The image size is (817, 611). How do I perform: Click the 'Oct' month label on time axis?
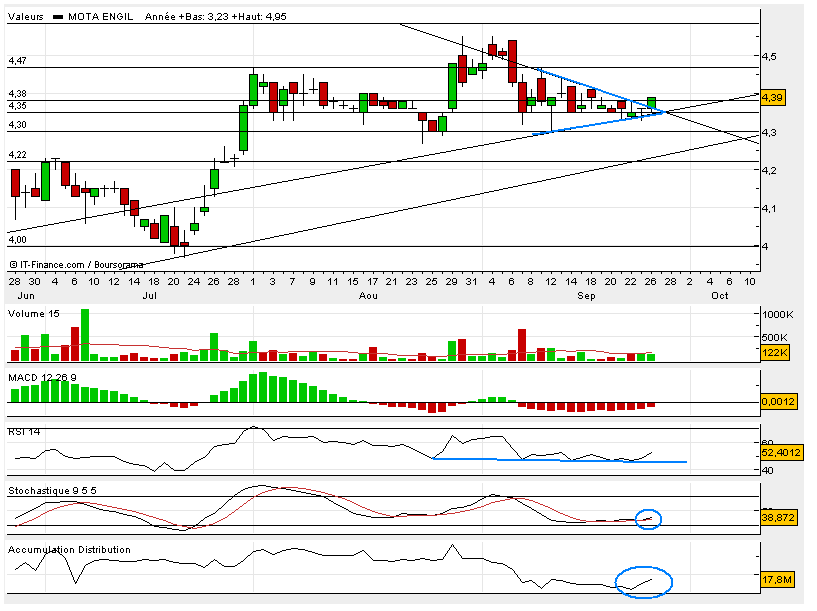coord(720,296)
